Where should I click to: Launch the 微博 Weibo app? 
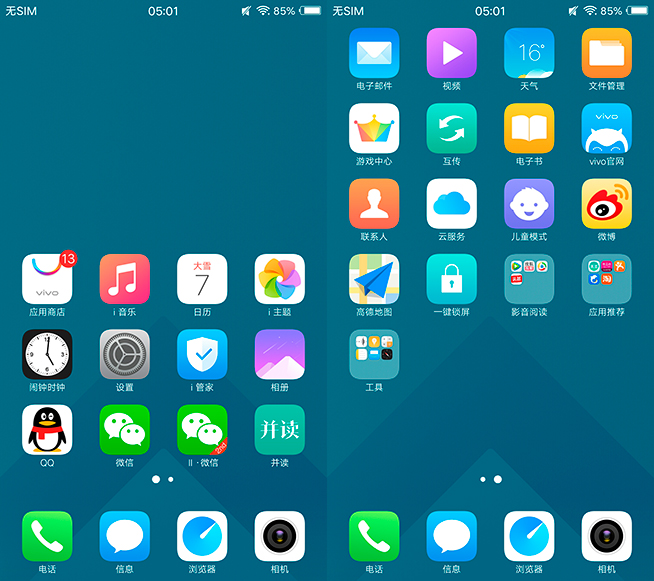[x=607, y=204]
